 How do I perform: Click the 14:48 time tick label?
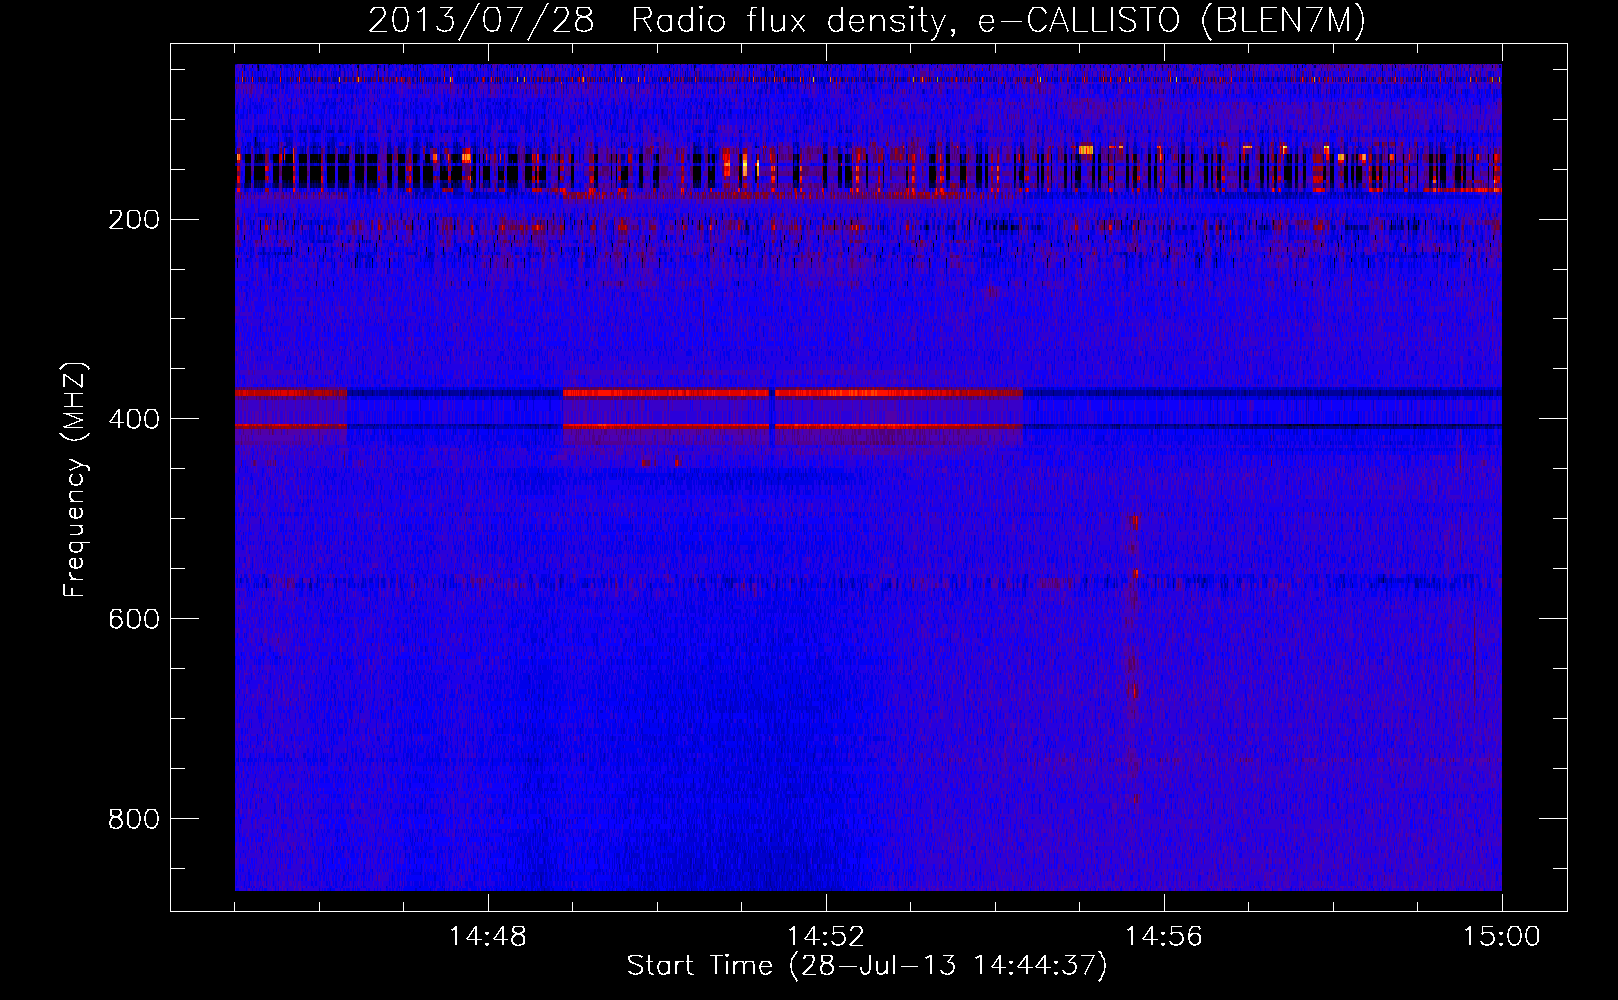click(487, 937)
